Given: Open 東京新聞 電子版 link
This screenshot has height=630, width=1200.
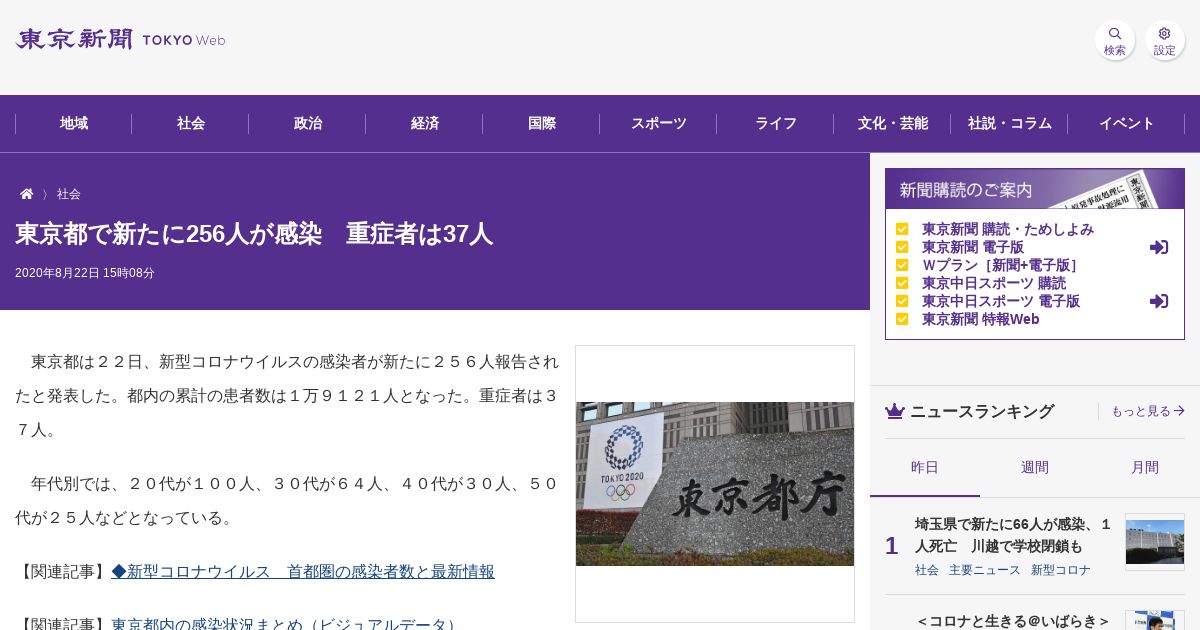Looking at the screenshot, I should tap(973, 247).
